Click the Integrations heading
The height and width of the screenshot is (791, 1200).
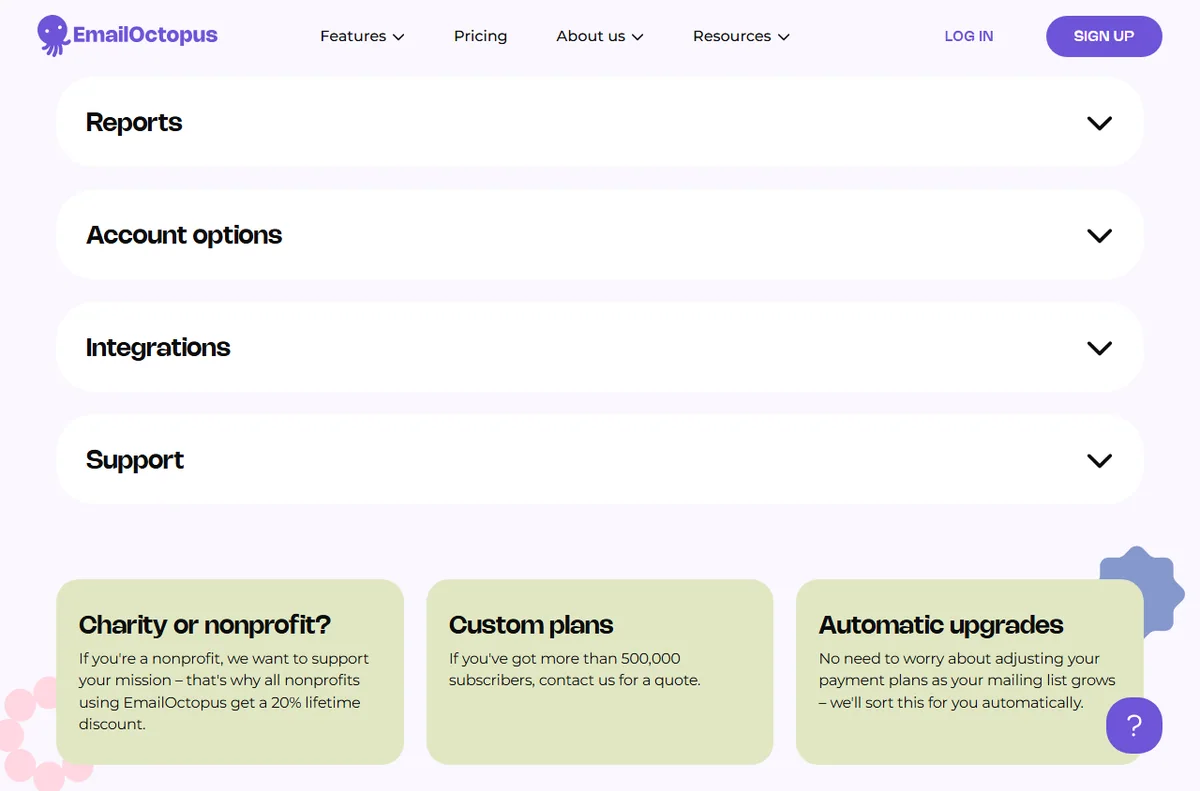(158, 348)
